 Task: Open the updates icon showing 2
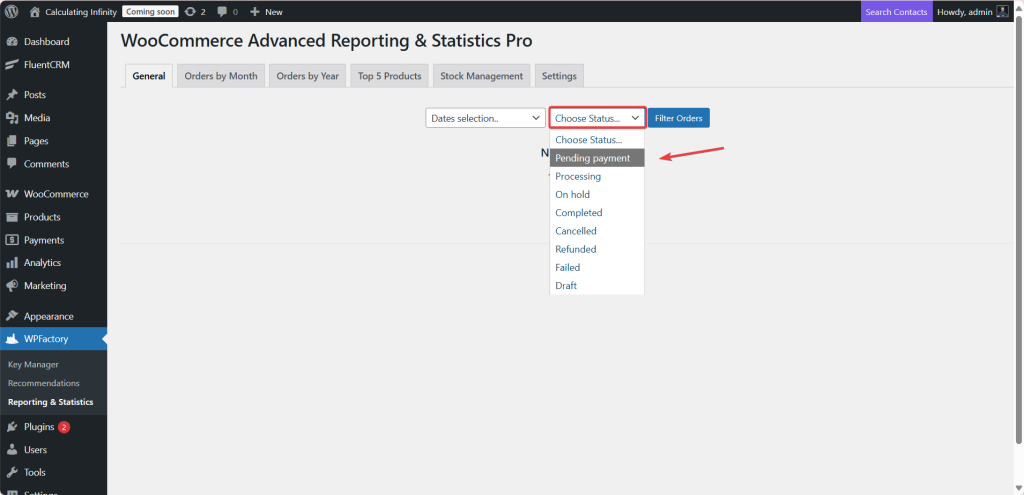click(190, 12)
